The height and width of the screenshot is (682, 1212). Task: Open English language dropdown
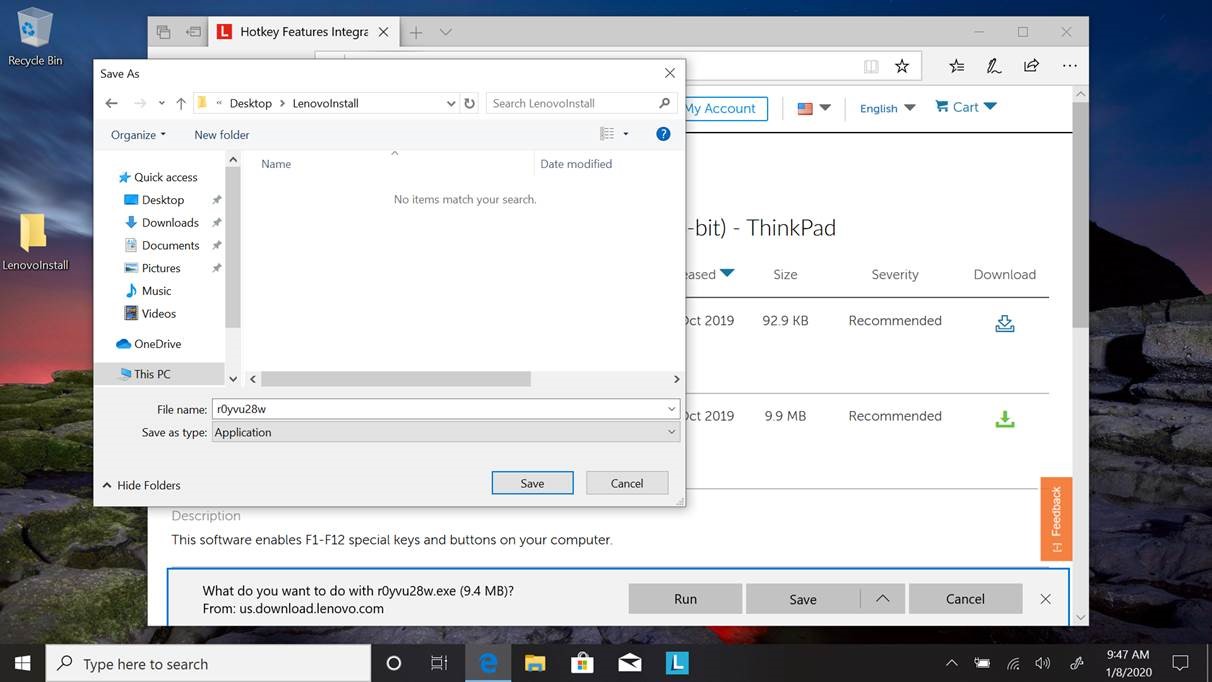887,108
